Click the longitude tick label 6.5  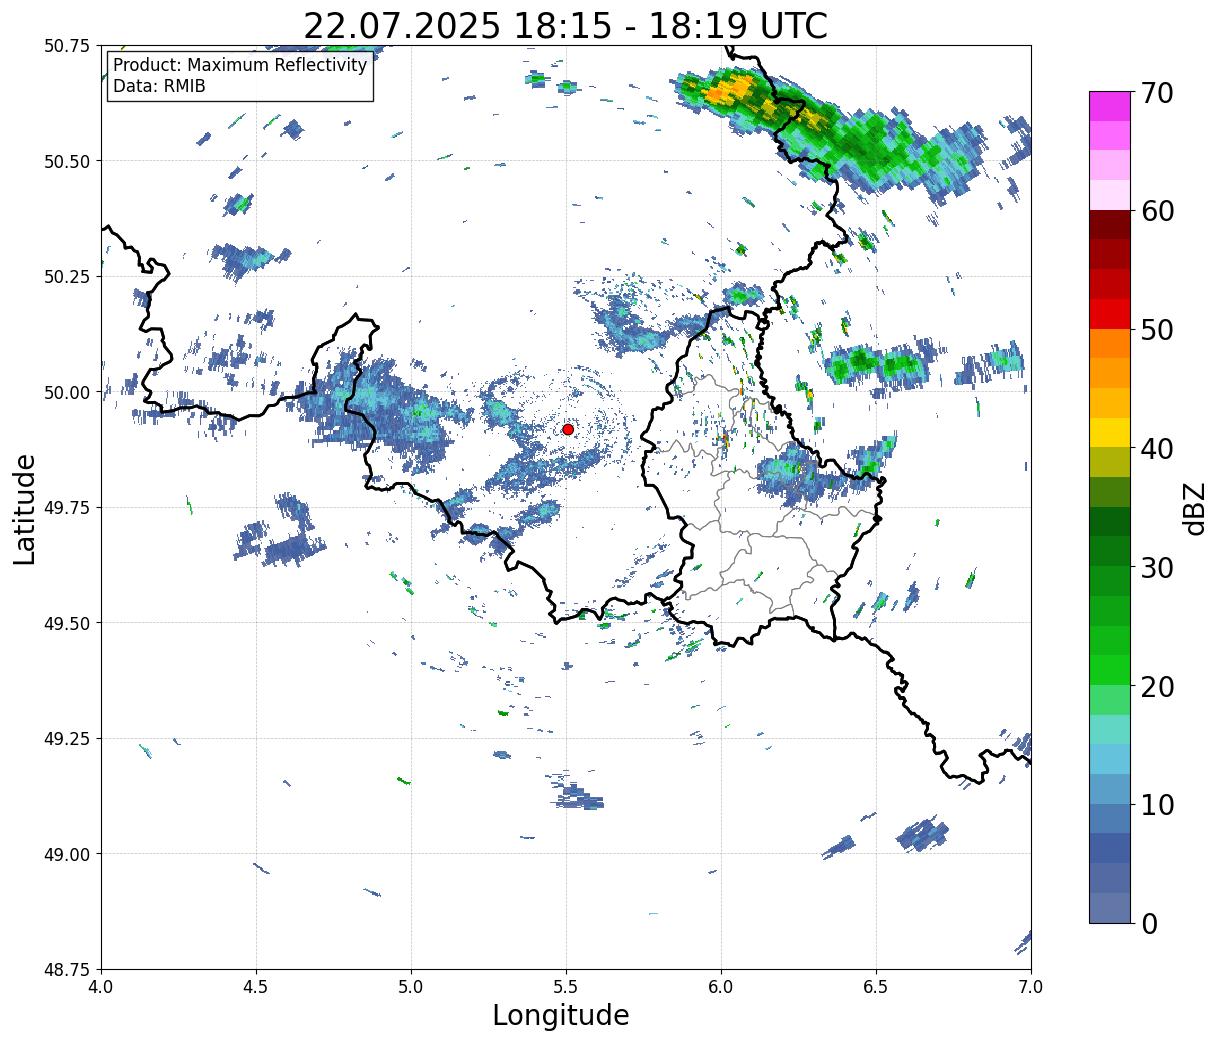pyautogui.click(x=876, y=987)
